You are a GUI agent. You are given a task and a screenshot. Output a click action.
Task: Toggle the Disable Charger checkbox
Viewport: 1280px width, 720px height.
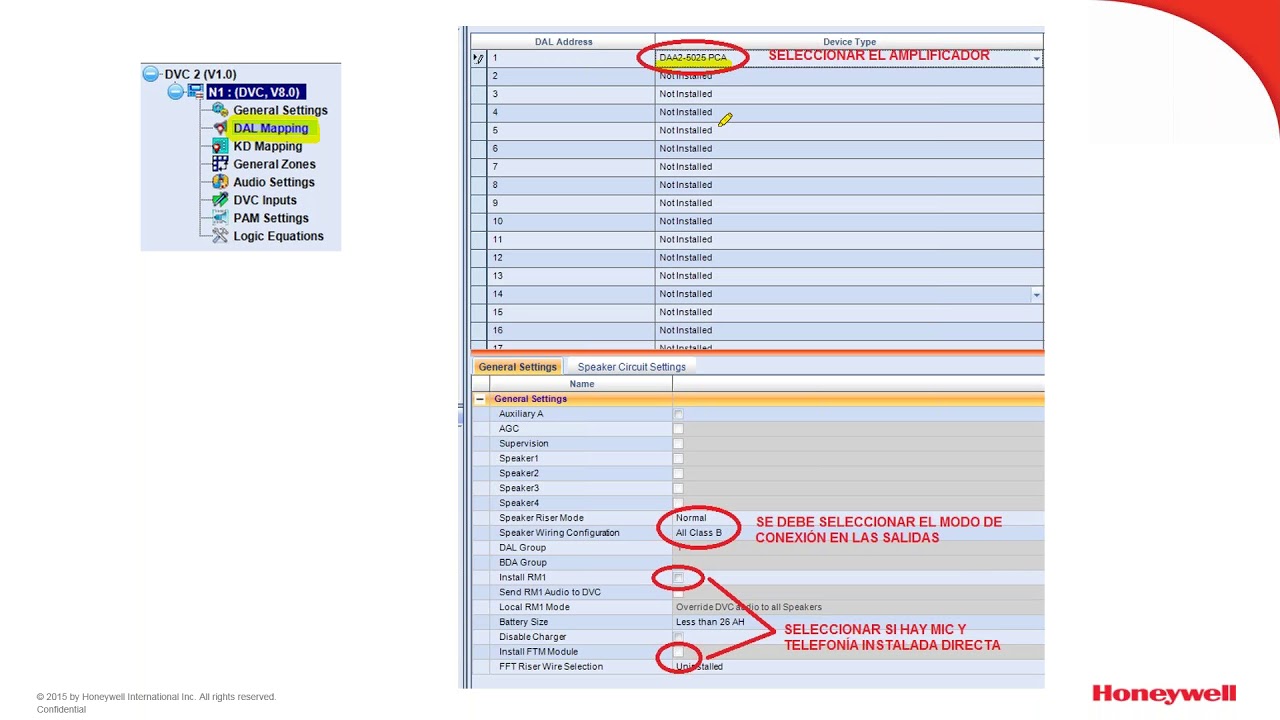pyautogui.click(x=678, y=637)
